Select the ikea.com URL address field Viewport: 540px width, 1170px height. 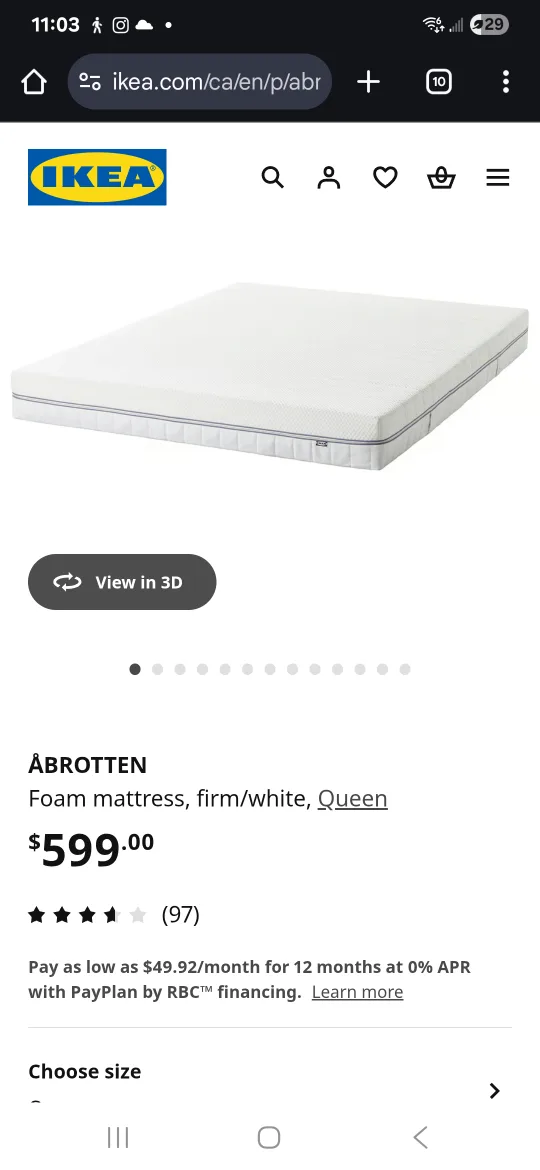[200, 82]
